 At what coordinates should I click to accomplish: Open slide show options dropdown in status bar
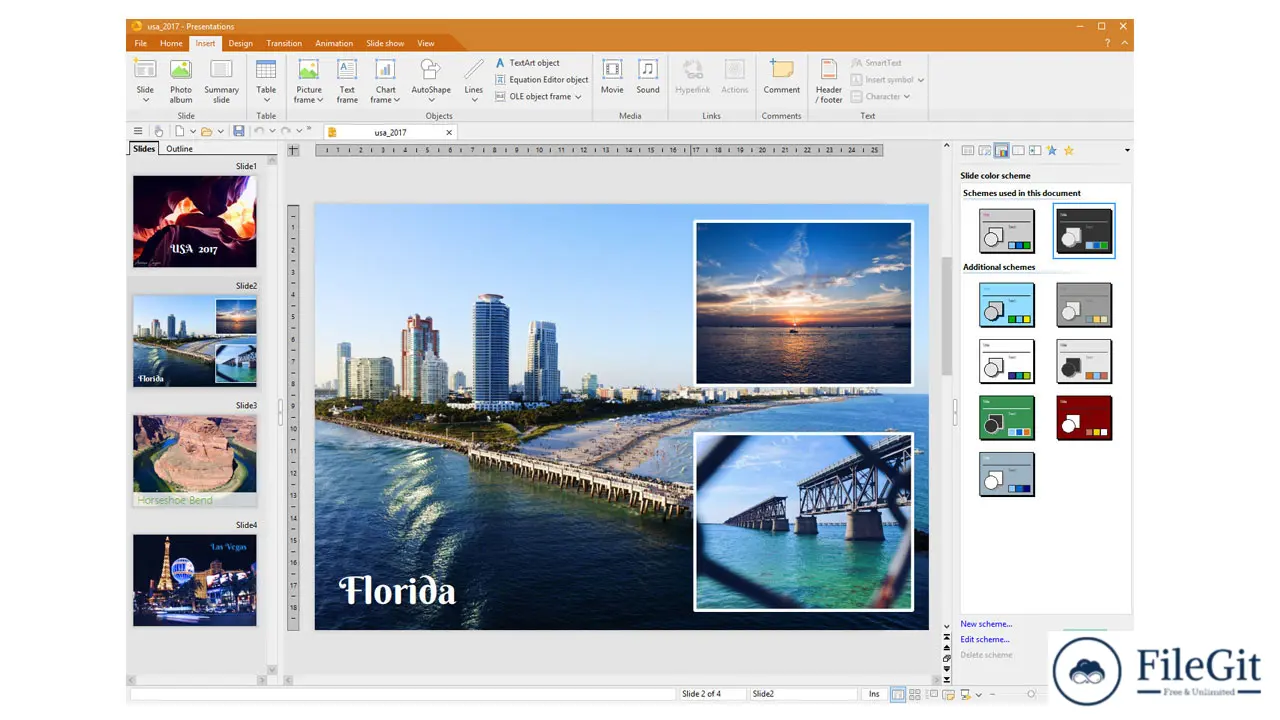[x=978, y=694]
